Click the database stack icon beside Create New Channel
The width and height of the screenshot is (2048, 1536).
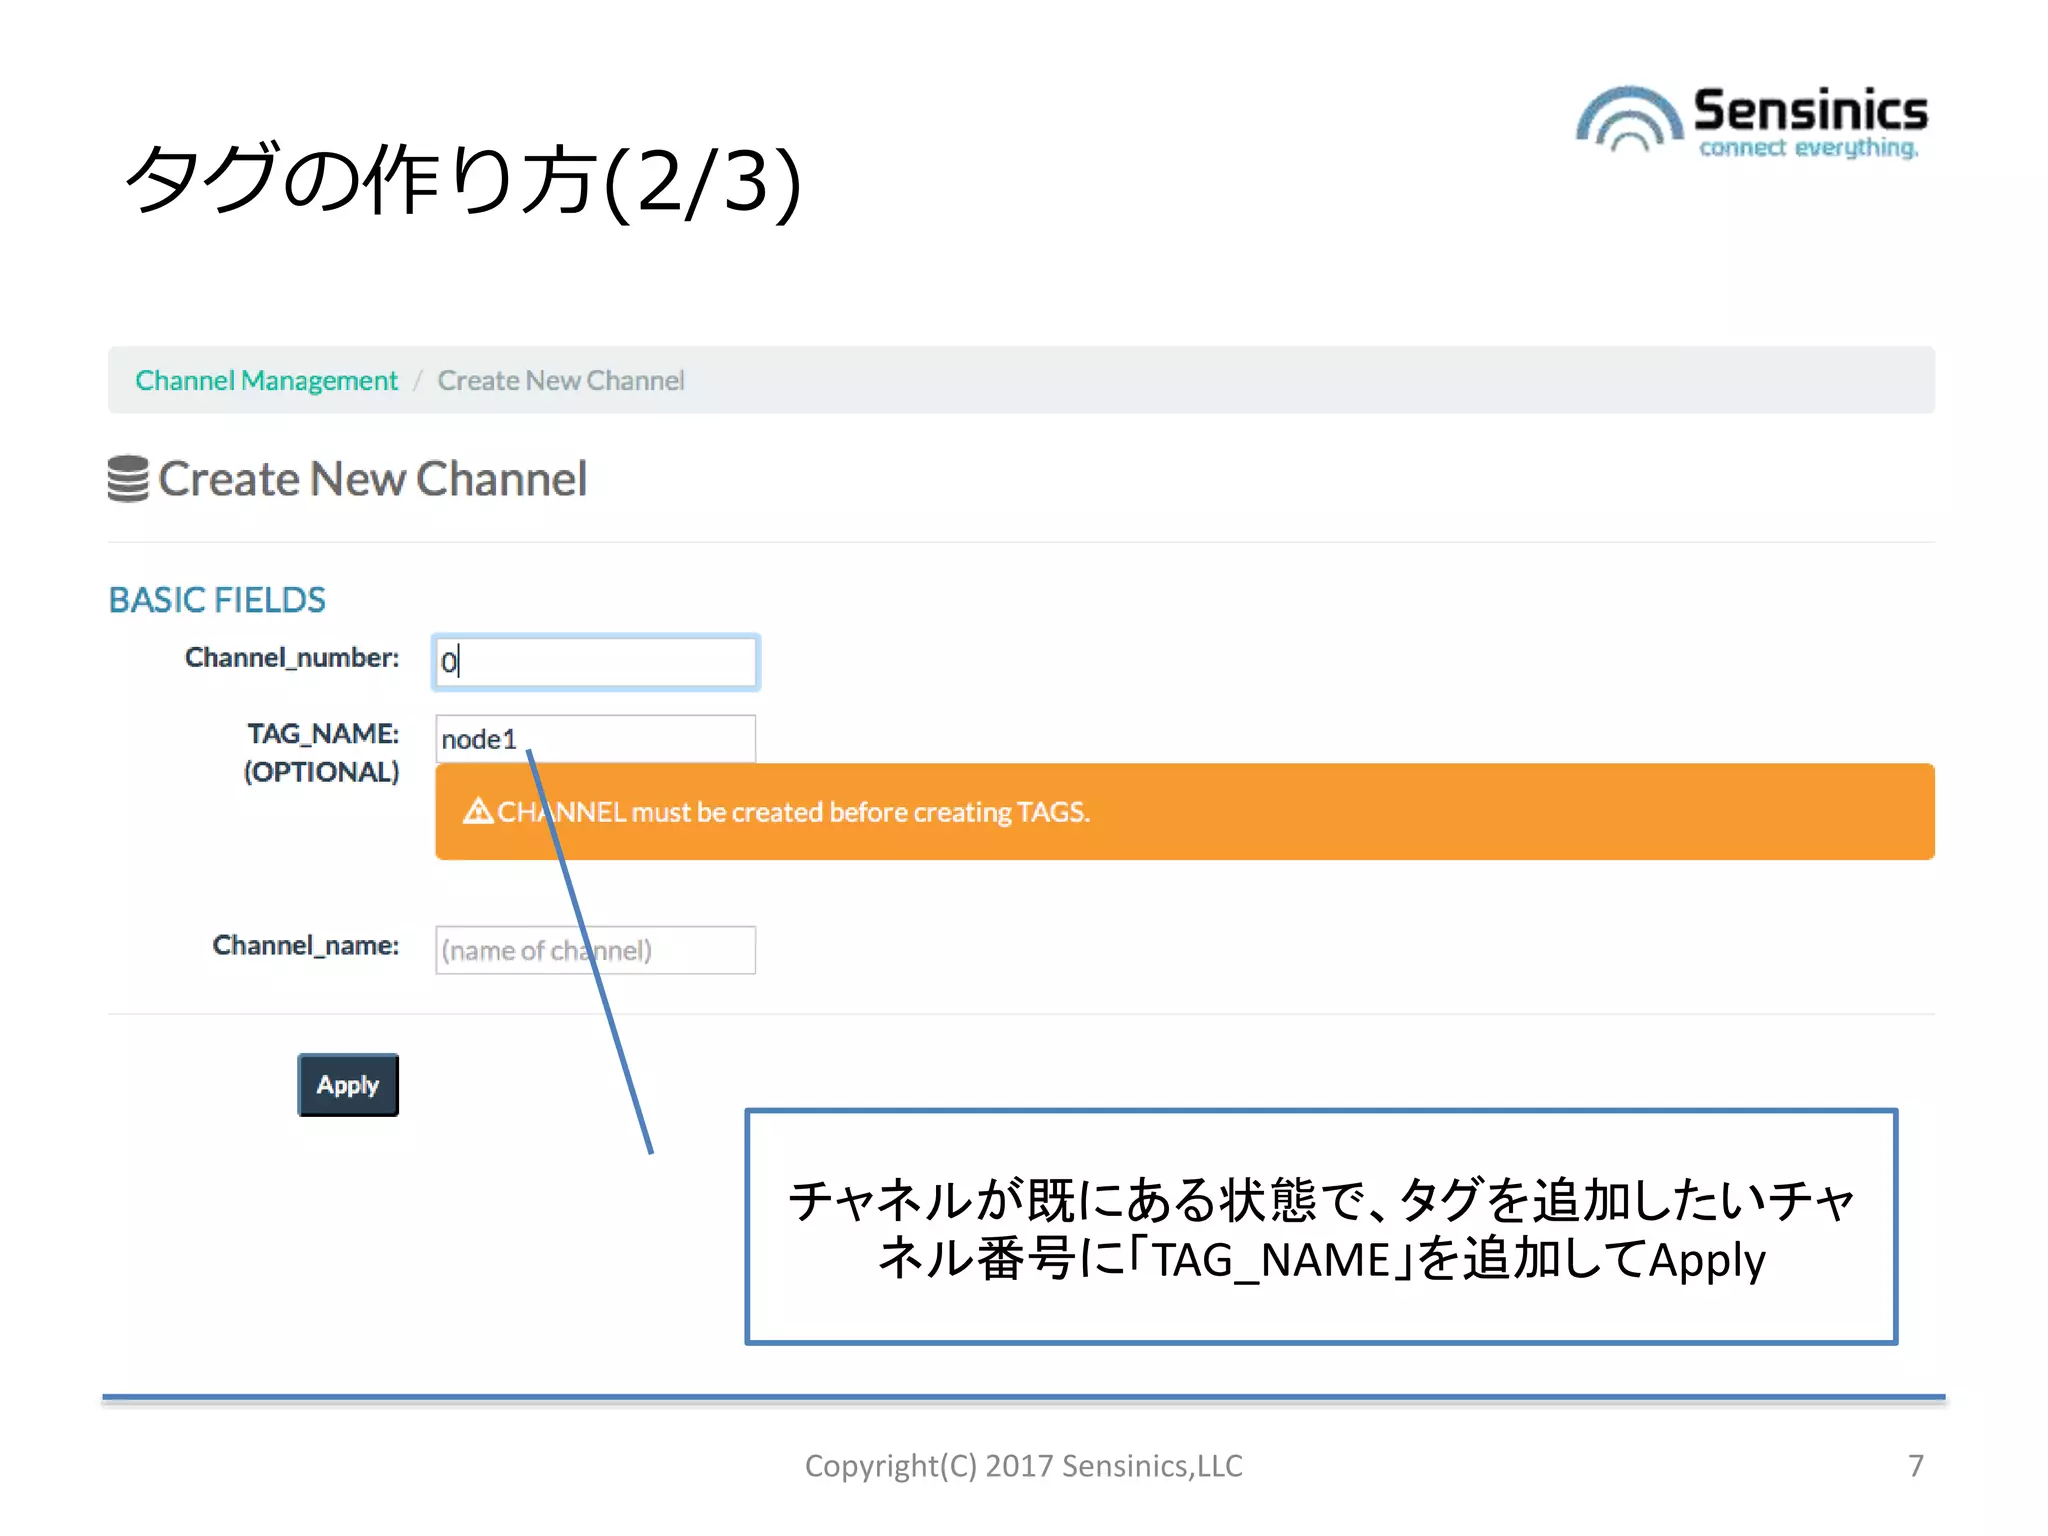128,479
